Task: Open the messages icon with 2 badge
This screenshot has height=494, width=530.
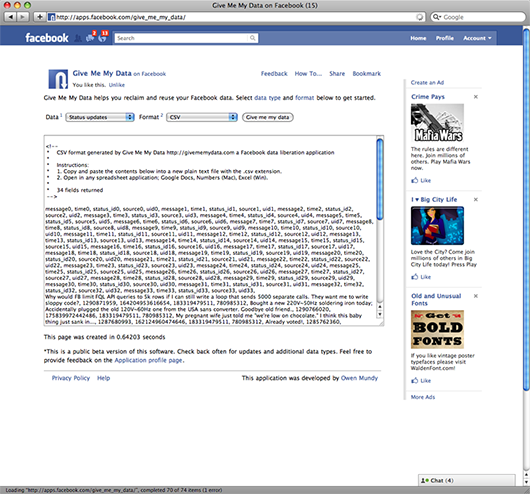Action: (91, 37)
